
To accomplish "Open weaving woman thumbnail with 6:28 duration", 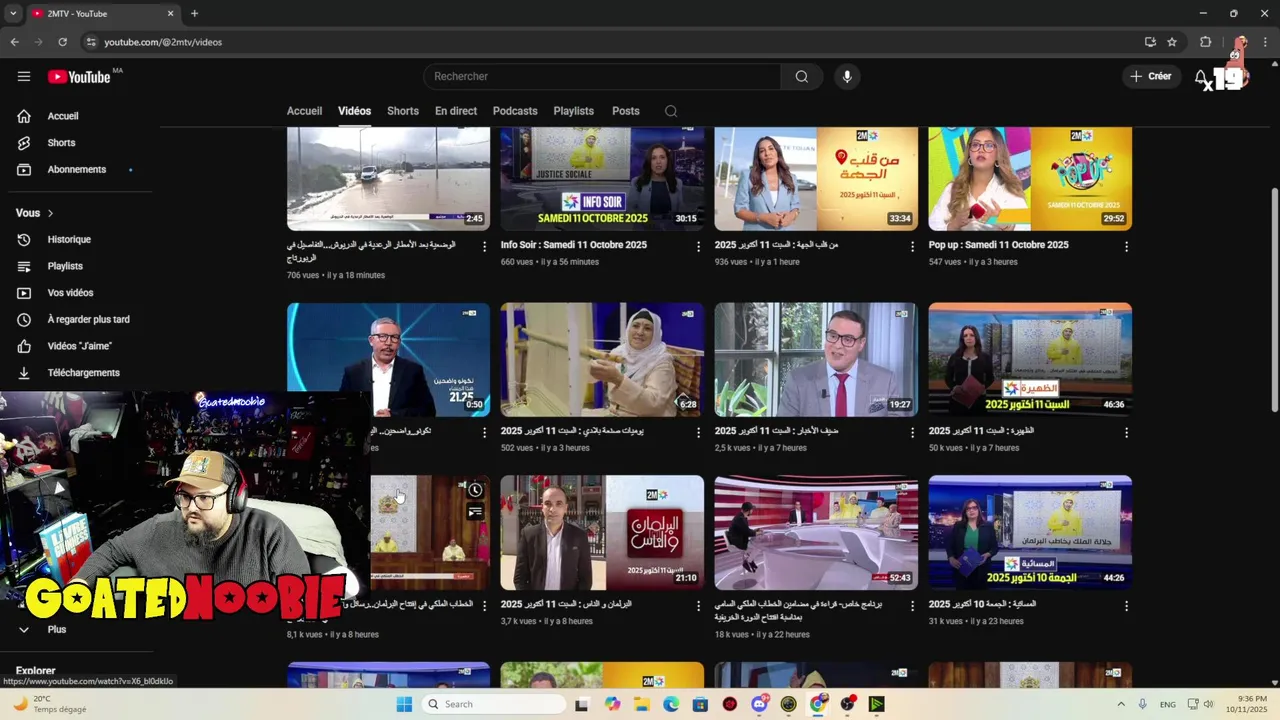I will (603, 360).
